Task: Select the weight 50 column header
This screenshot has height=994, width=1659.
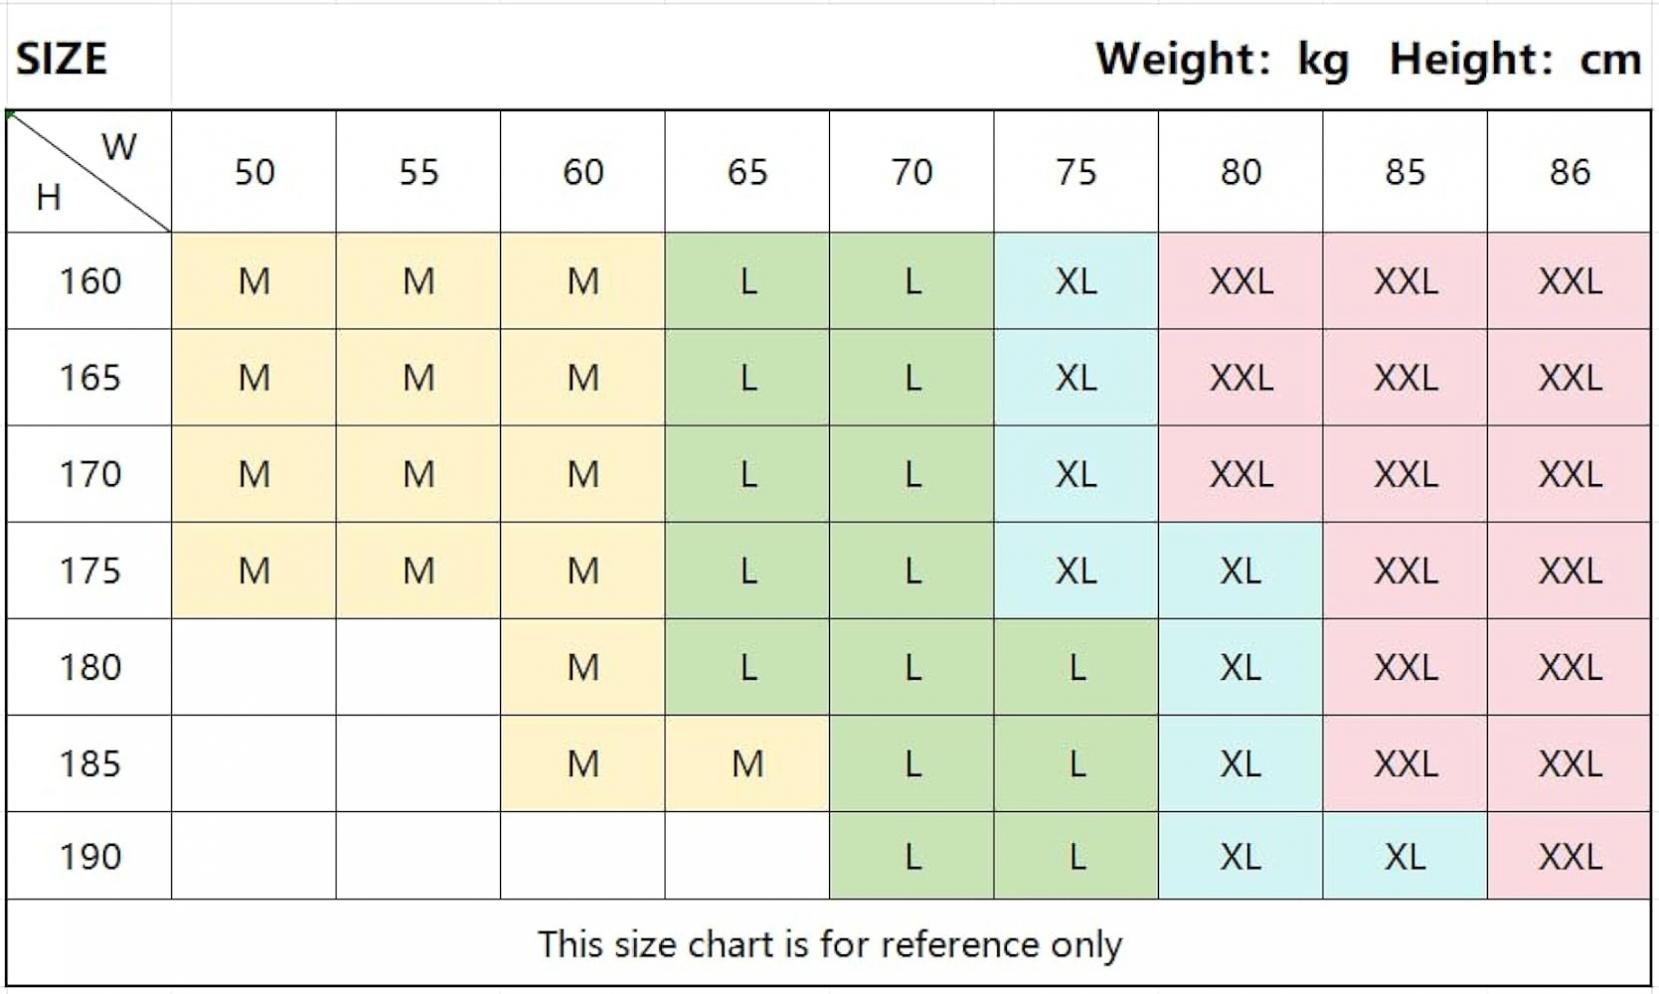Action: pyautogui.click(x=254, y=171)
